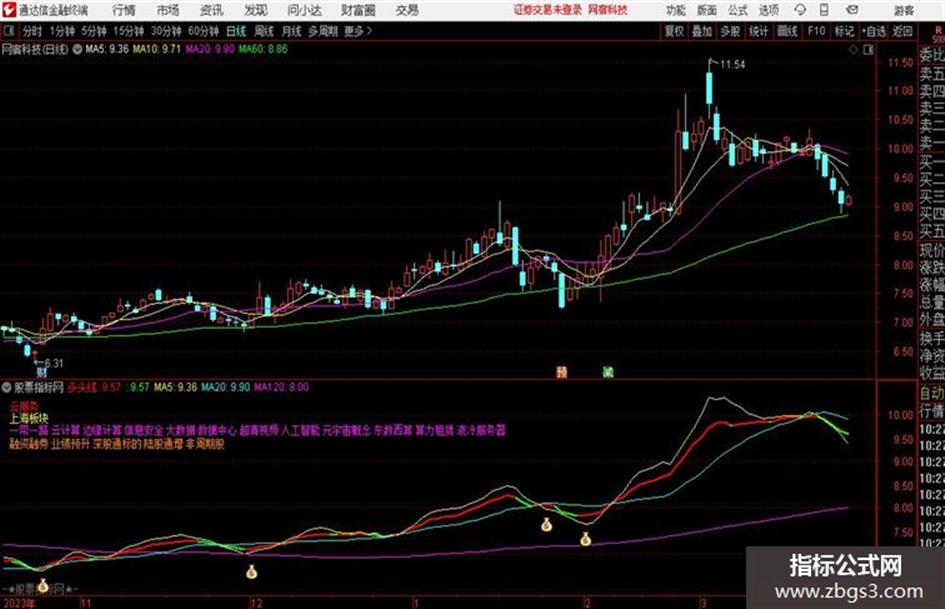Viewport: 945px width, 609px height.
Task: Open main chart indicator dropdown beside 网宿科技(日线)
Action: click(x=77, y=49)
